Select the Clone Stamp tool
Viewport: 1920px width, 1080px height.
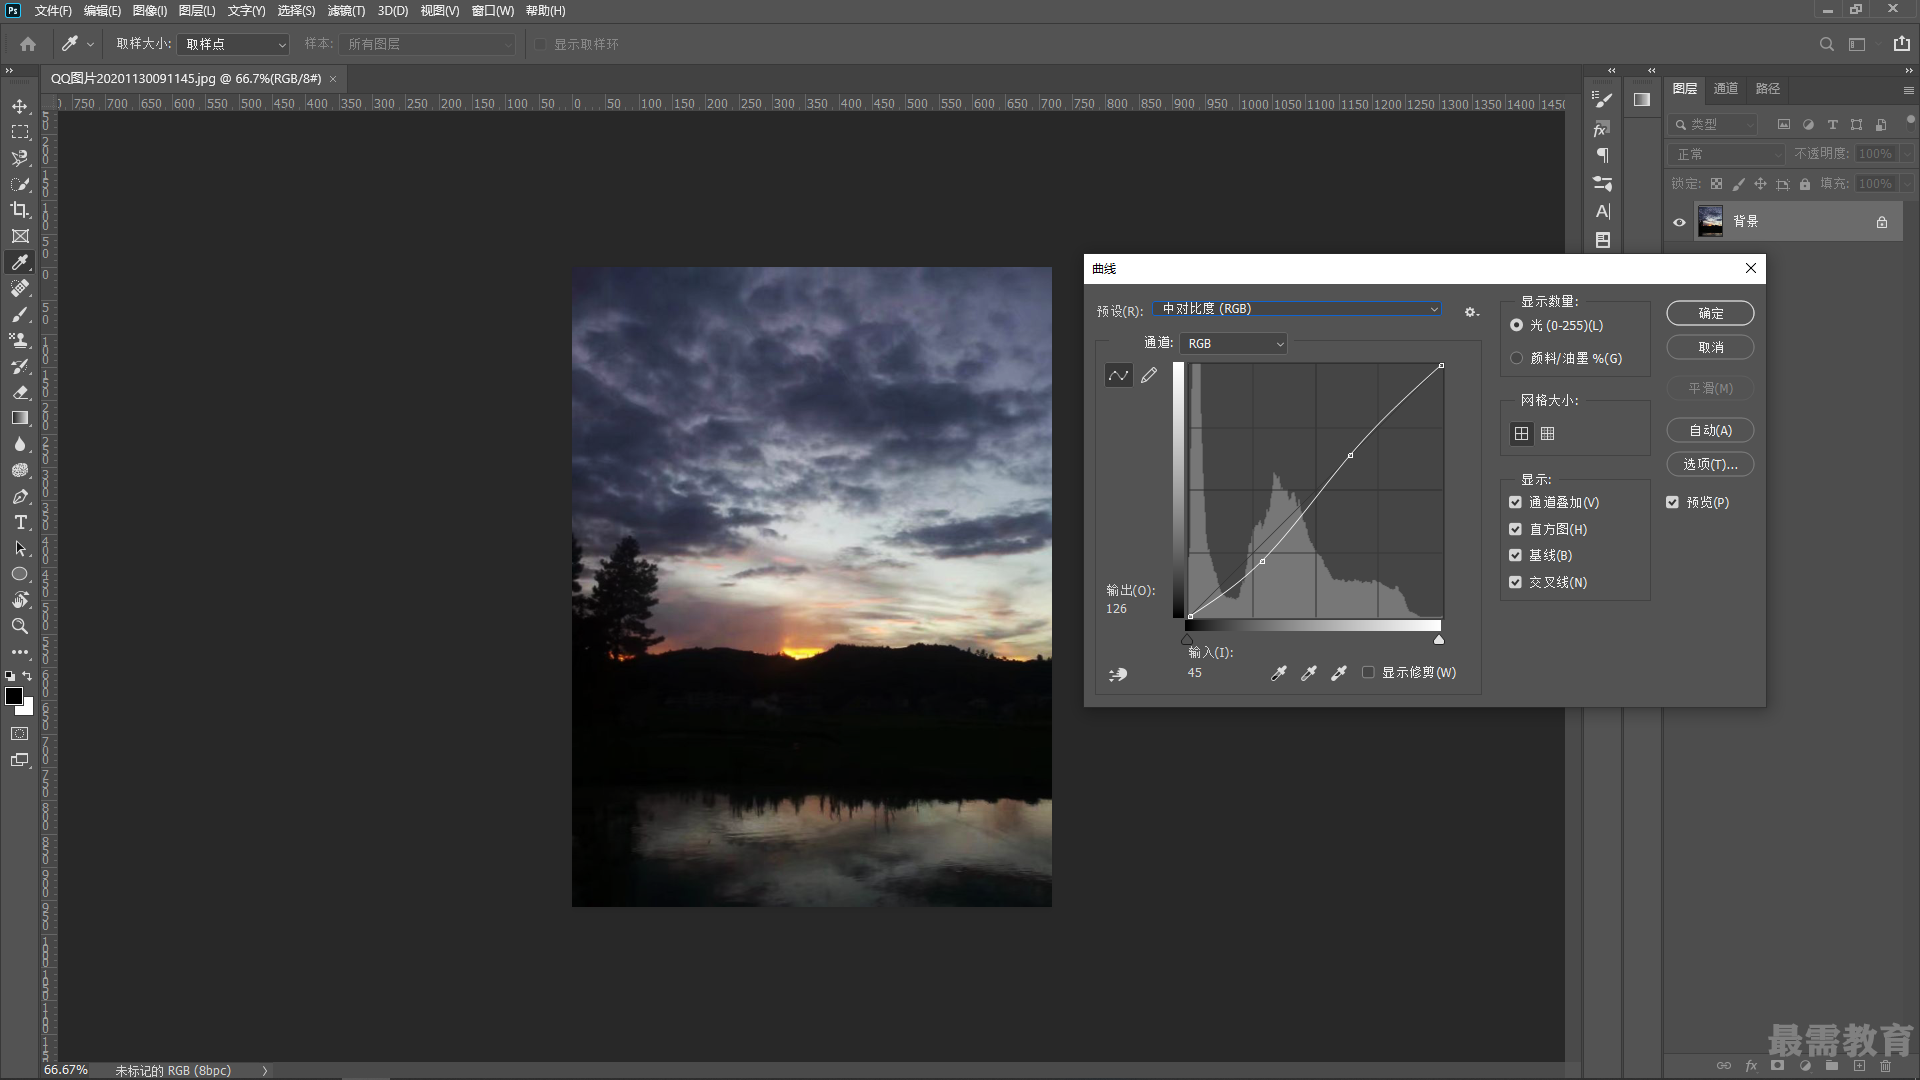pos(20,340)
